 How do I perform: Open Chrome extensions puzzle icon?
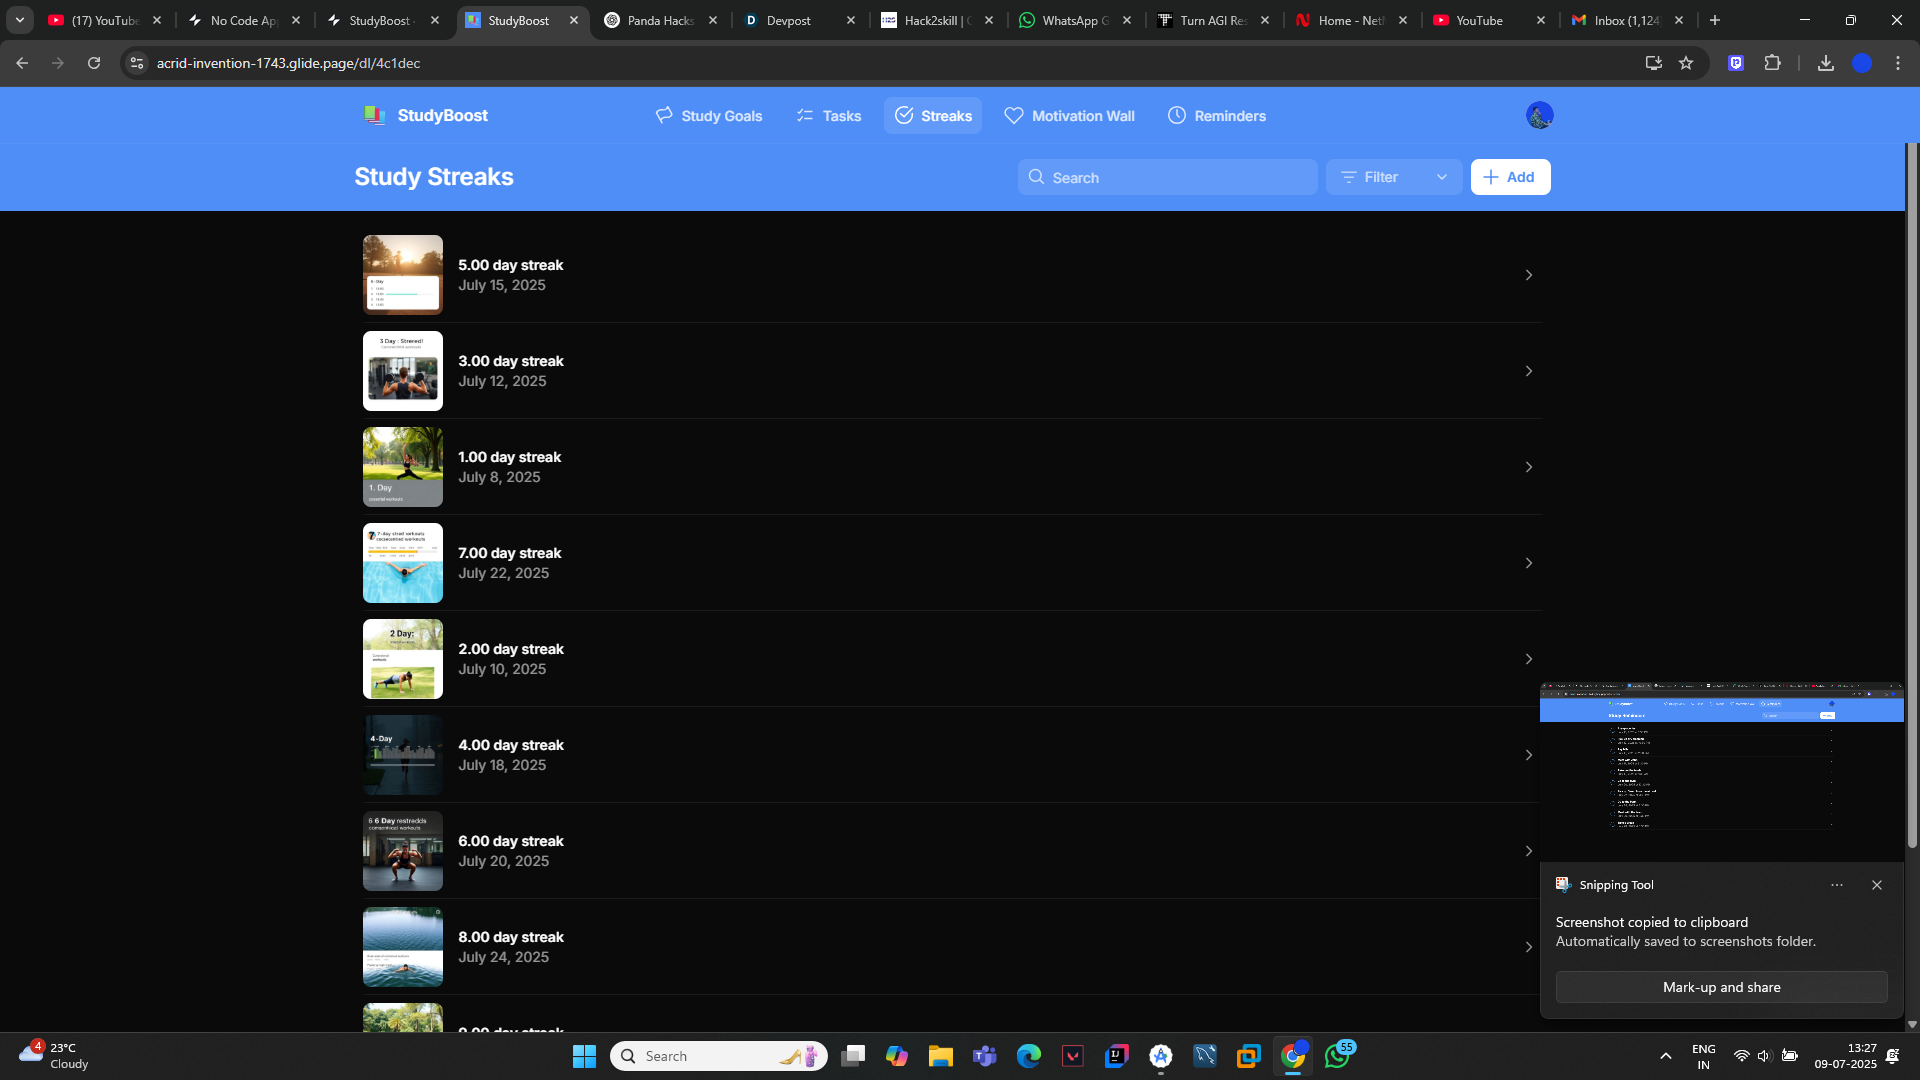1772,63
